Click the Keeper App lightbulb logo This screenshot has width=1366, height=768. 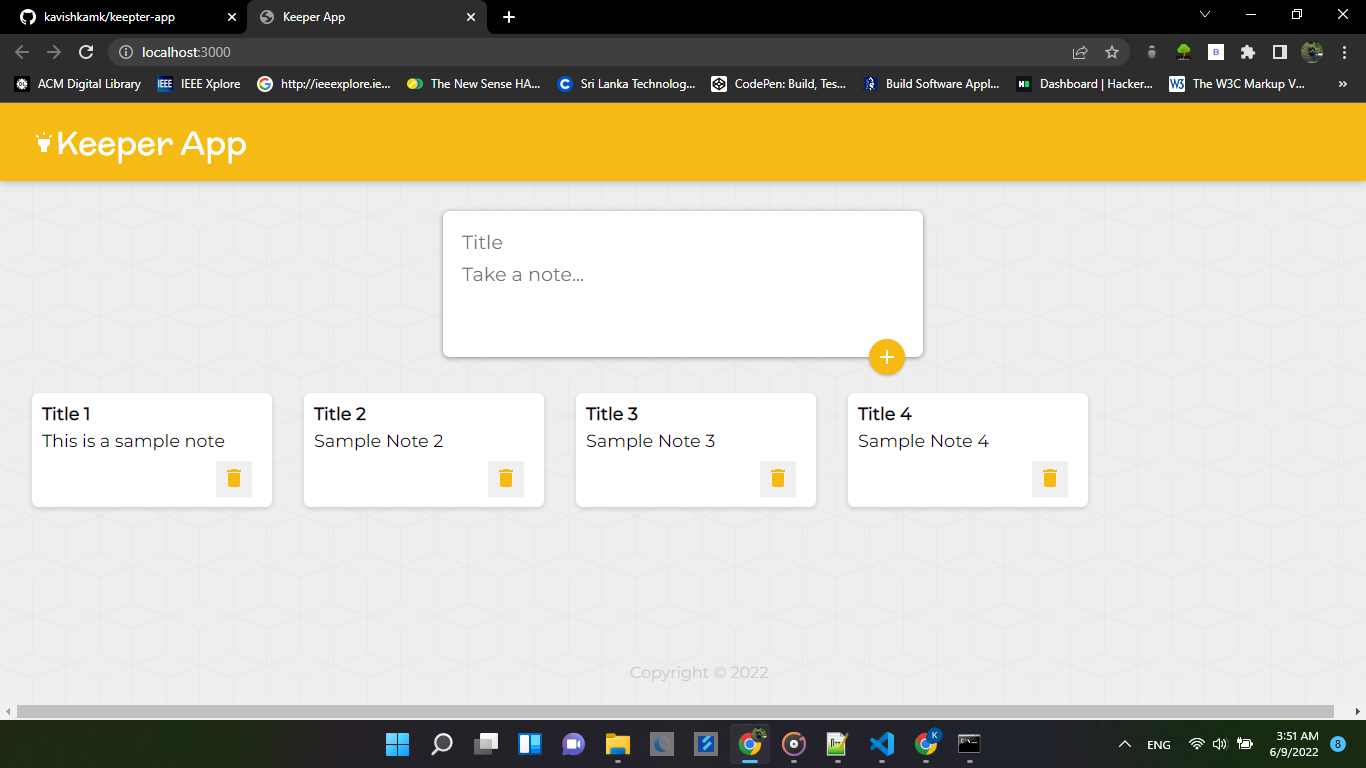pyautogui.click(x=44, y=144)
